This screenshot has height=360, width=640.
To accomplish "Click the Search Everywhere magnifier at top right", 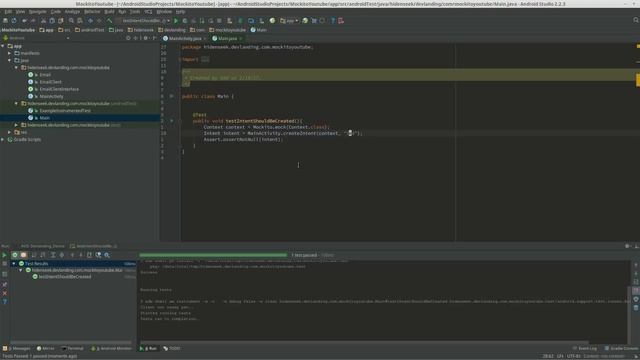I will pyautogui.click(x=636, y=20).
